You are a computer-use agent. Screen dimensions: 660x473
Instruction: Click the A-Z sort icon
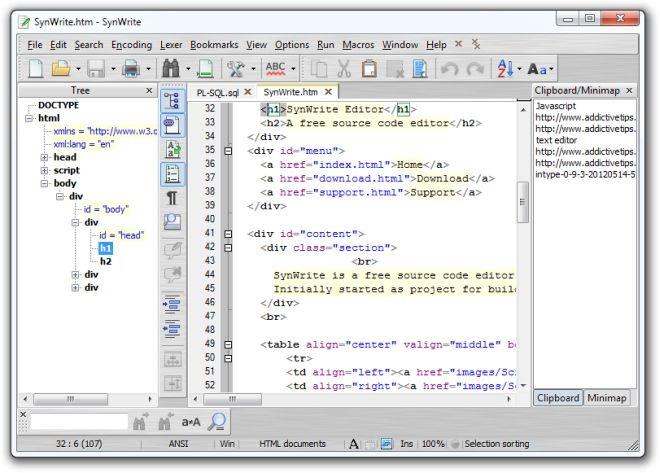[505, 69]
